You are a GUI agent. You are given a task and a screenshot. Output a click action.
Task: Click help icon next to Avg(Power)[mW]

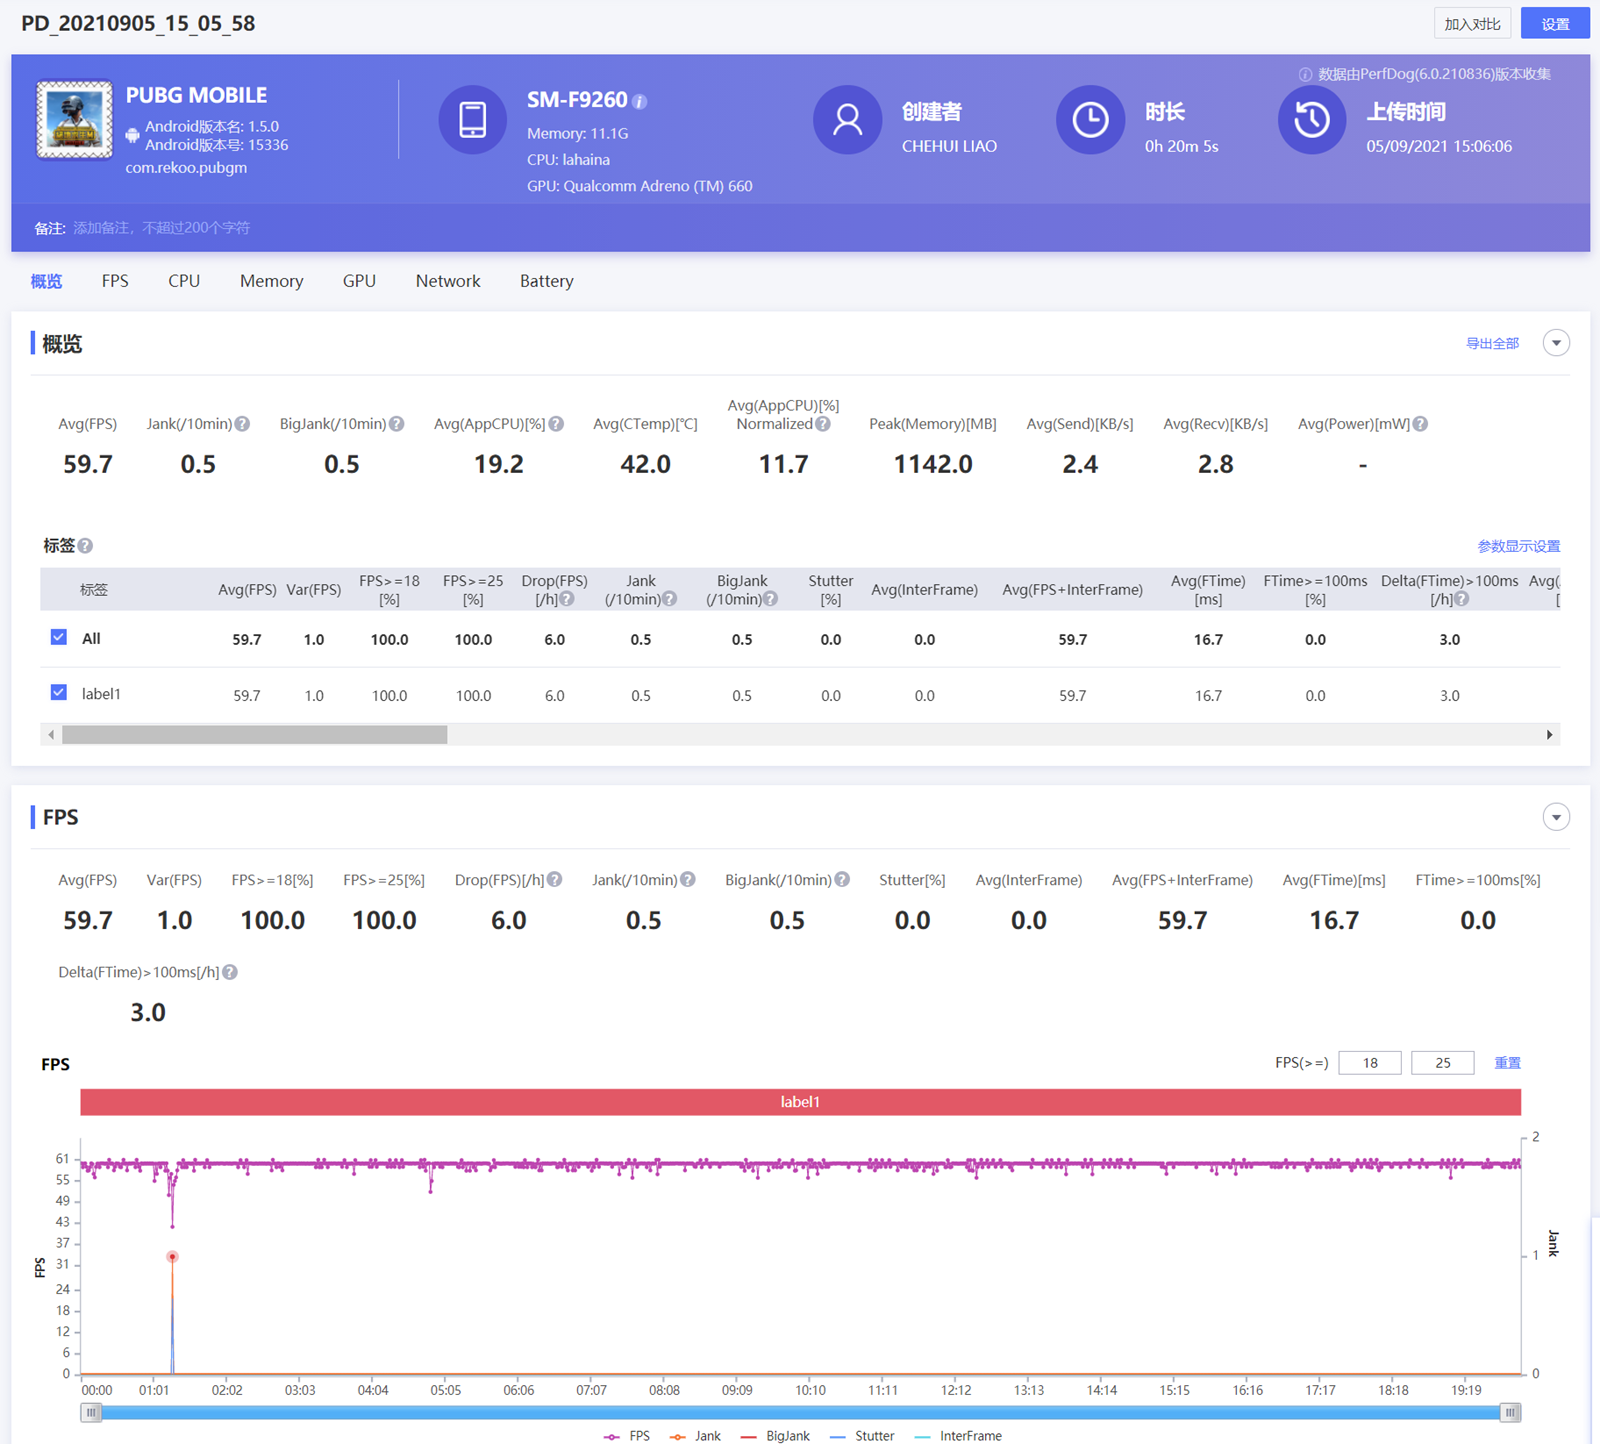[1420, 424]
